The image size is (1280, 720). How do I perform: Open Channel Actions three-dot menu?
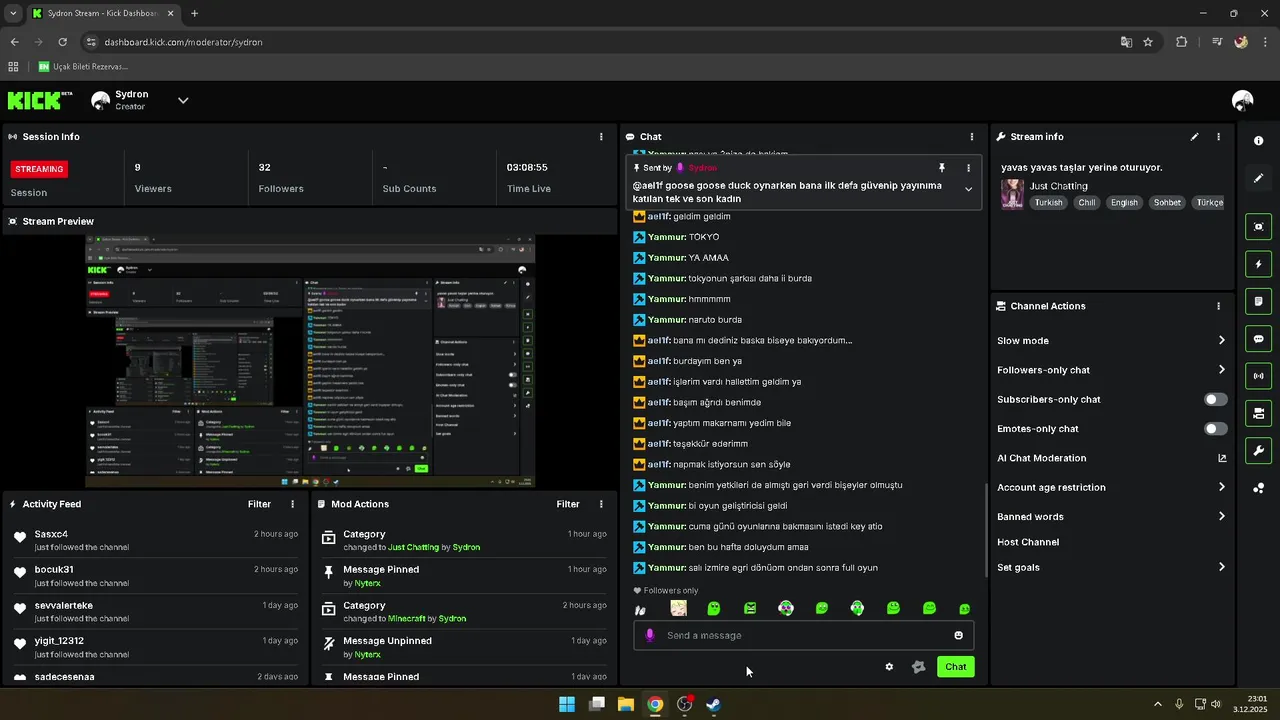[x=1218, y=306]
